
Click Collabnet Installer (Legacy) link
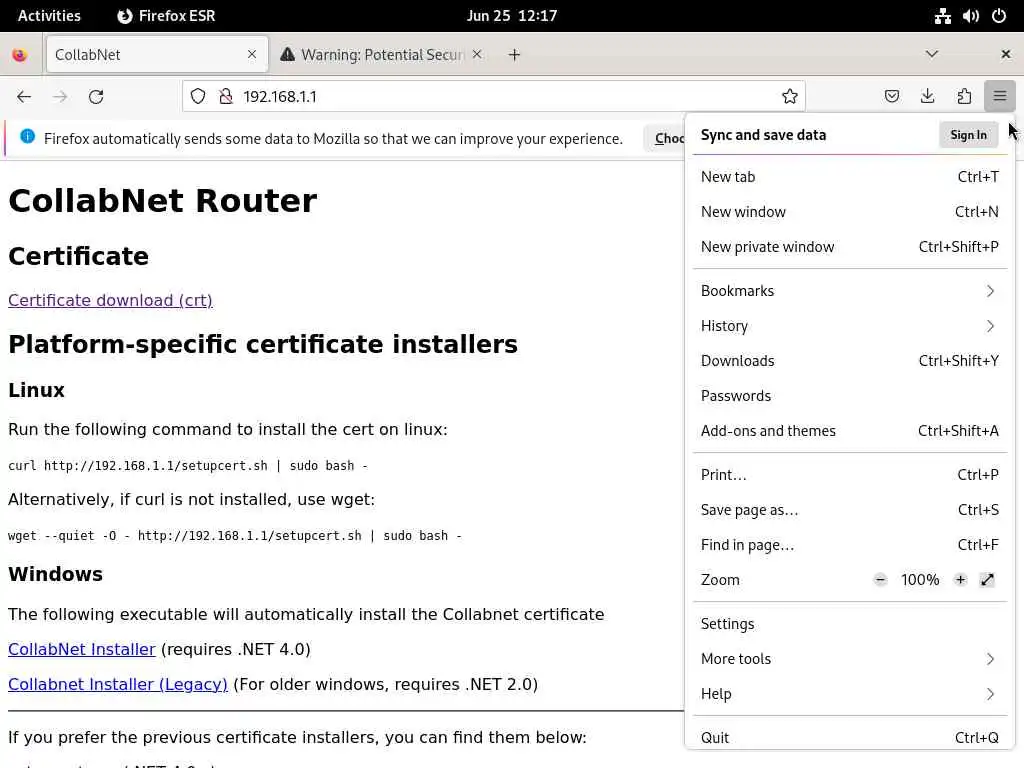coord(118,684)
